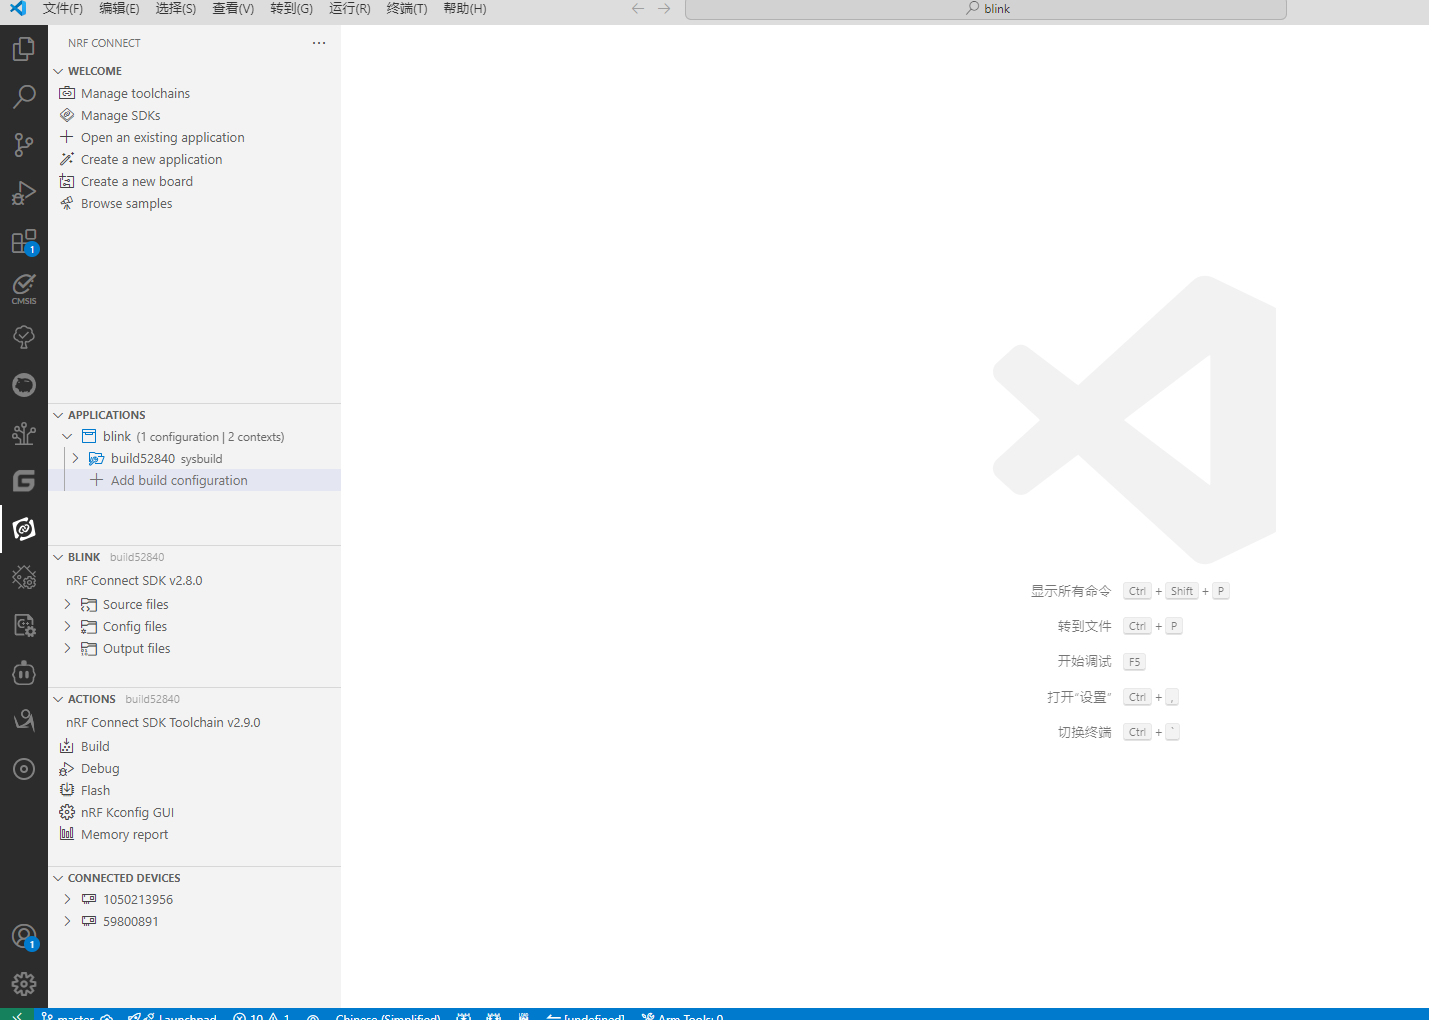Open the 终端(T) menu
The image size is (1429, 1020).
pyautogui.click(x=407, y=8)
